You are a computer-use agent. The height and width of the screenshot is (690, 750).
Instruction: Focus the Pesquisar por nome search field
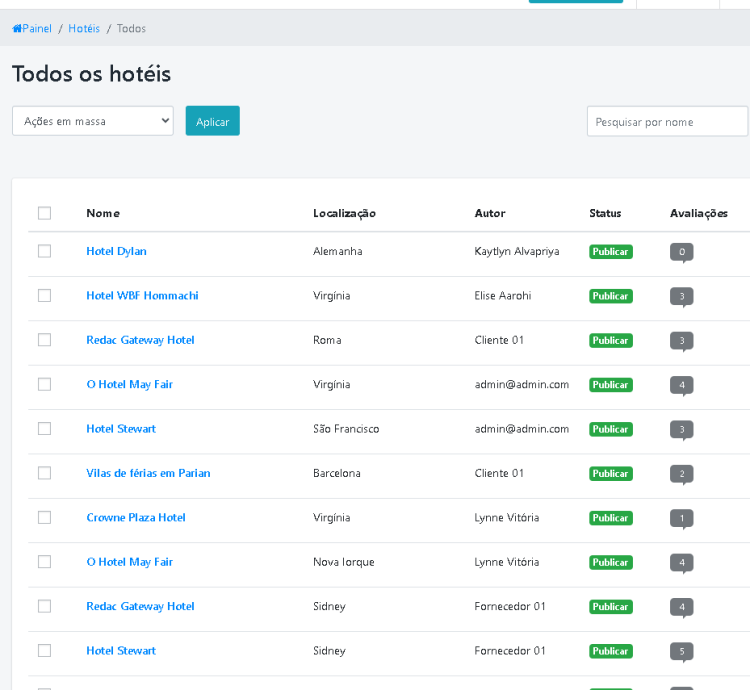point(668,121)
